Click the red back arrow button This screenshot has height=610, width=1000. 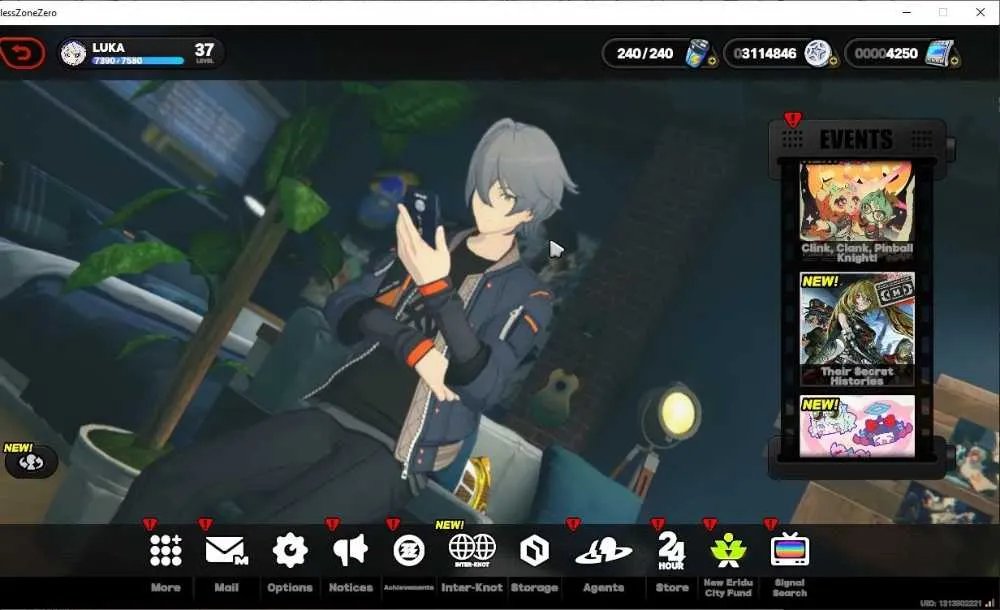pos(22,54)
